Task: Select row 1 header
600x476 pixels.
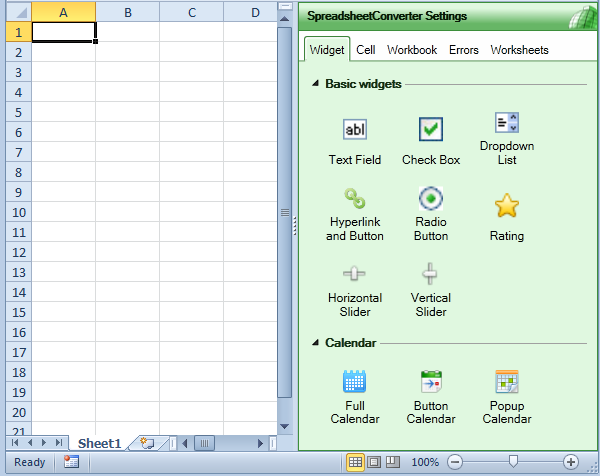Action: (x=18, y=32)
